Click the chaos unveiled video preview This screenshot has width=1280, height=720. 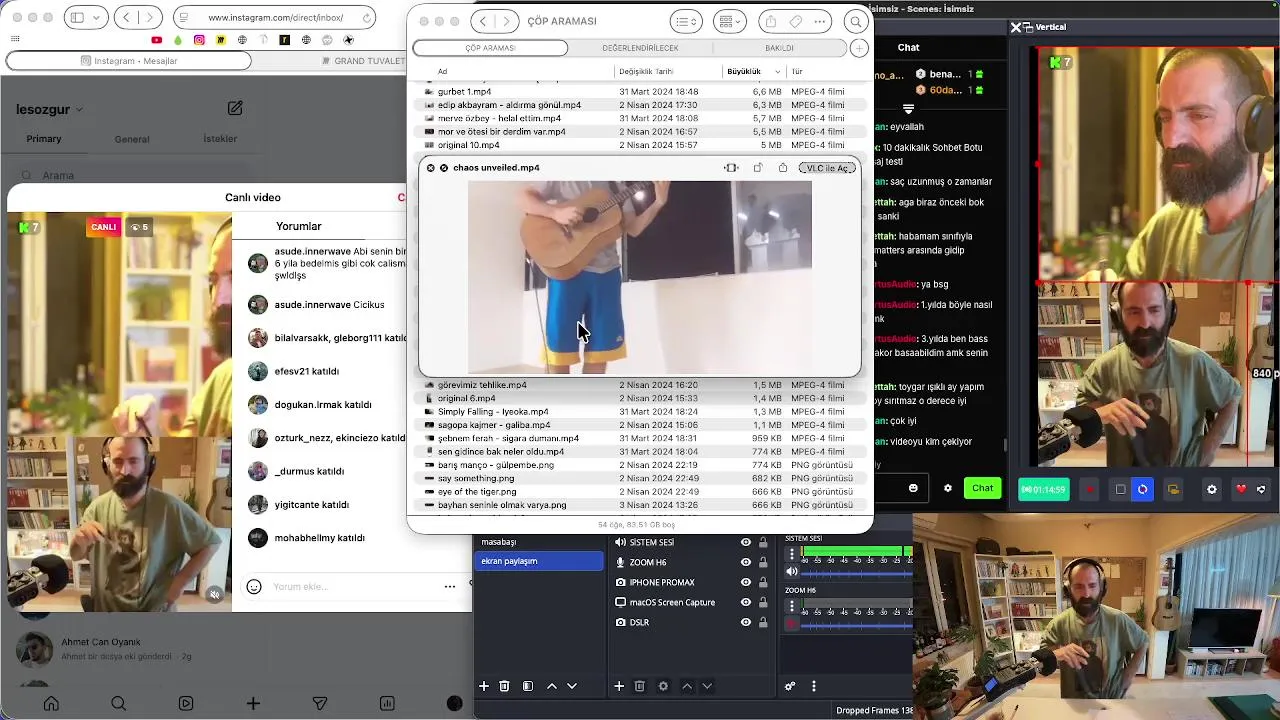(640, 277)
